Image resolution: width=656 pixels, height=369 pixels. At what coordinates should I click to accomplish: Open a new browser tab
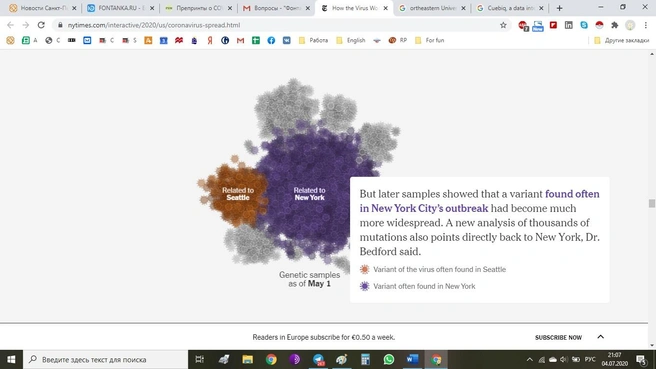coord(559,8)
